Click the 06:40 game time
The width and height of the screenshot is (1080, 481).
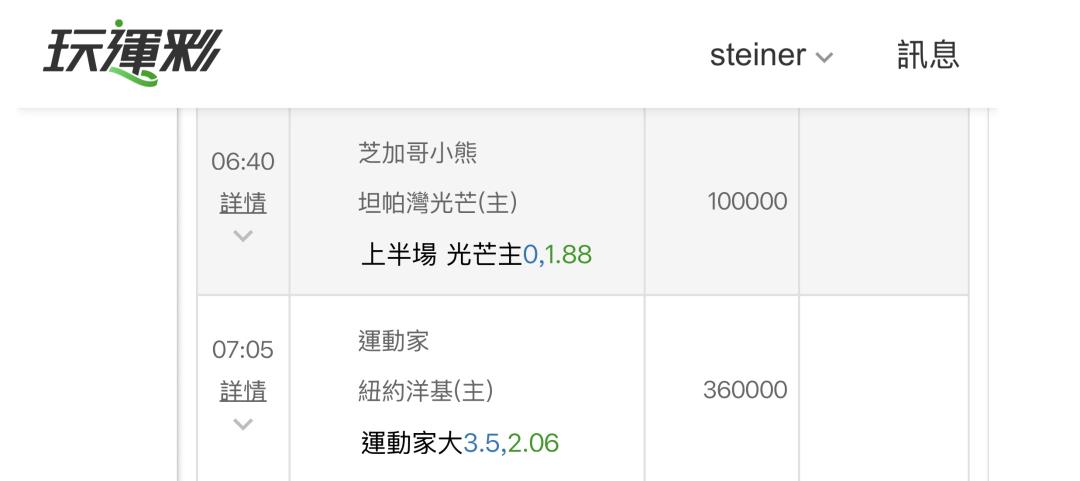(x=243, y=162)
